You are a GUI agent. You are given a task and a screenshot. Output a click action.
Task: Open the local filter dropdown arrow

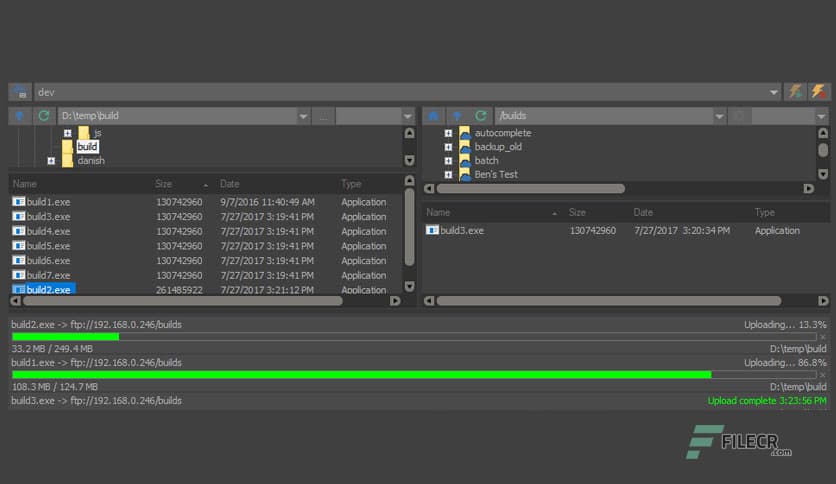(x=408, y=116)
